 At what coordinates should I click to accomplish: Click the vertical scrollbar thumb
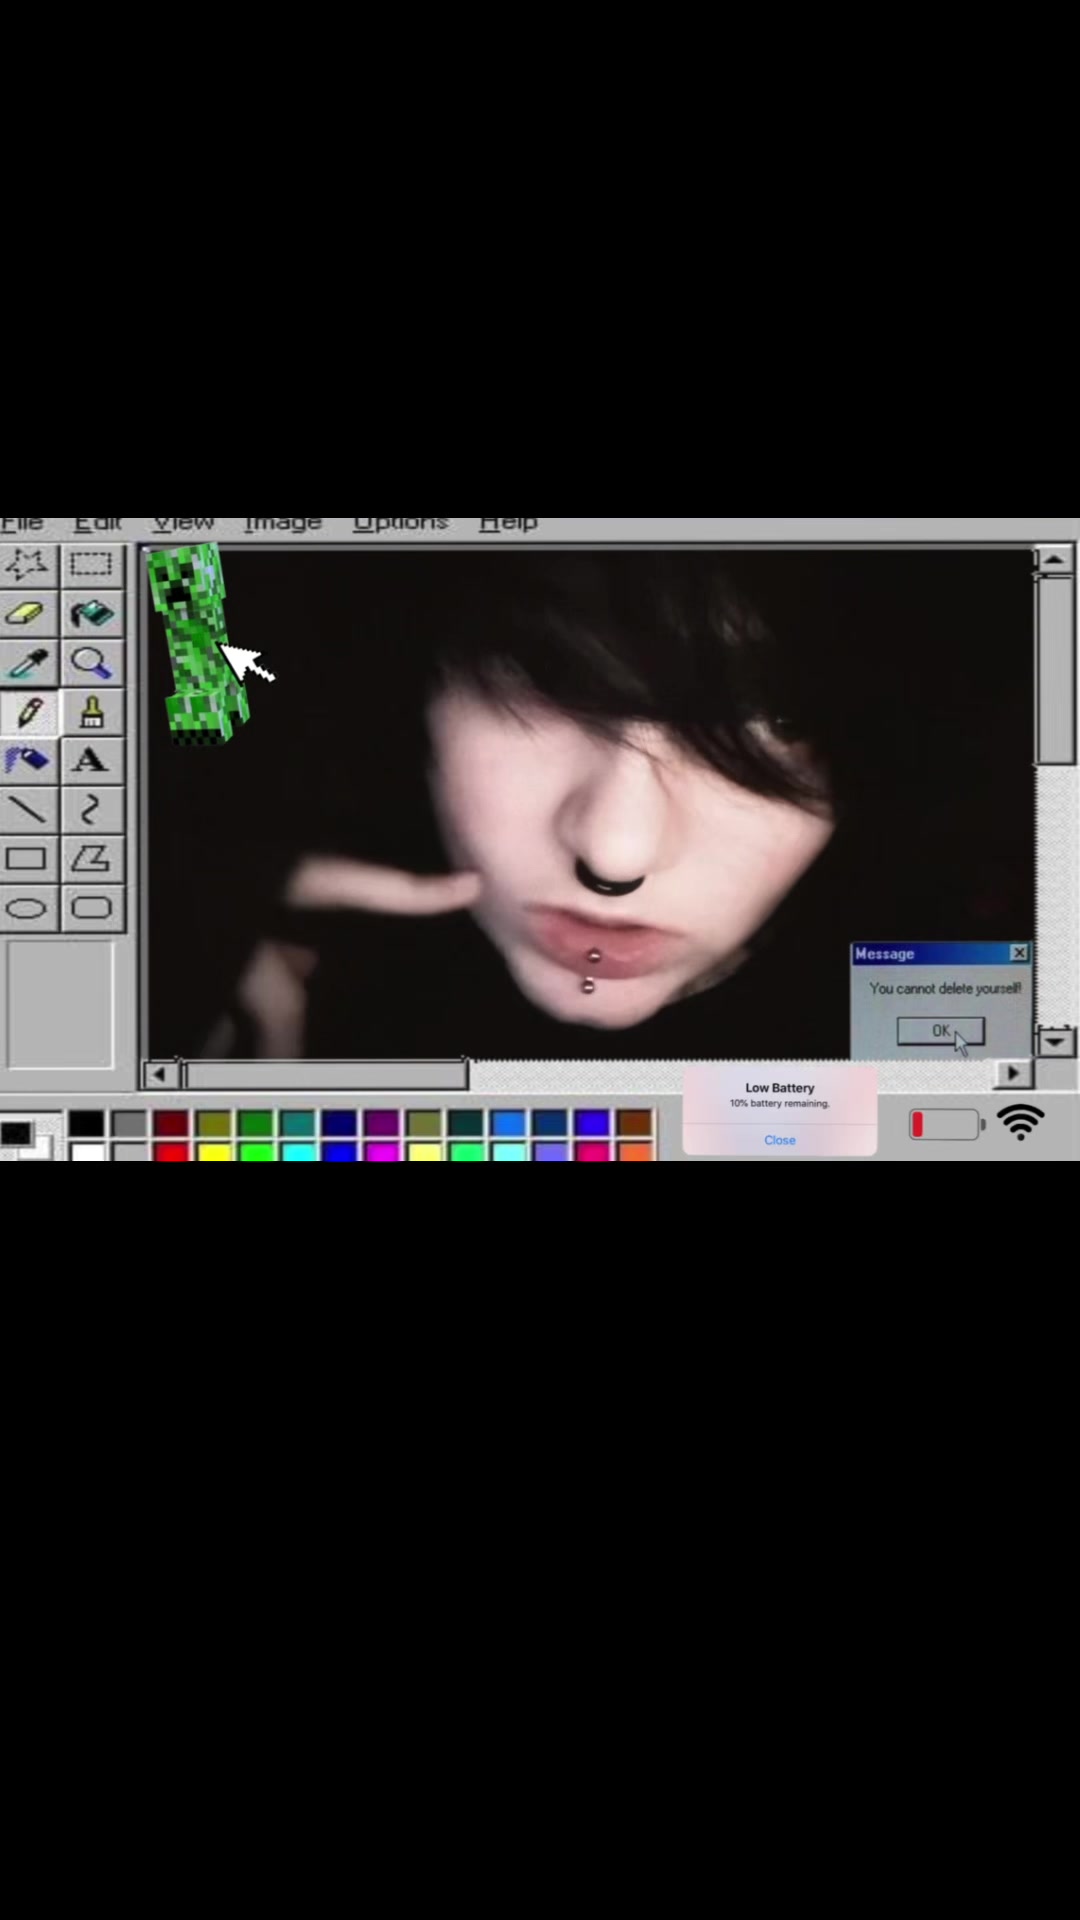[x=1055, y=670]
